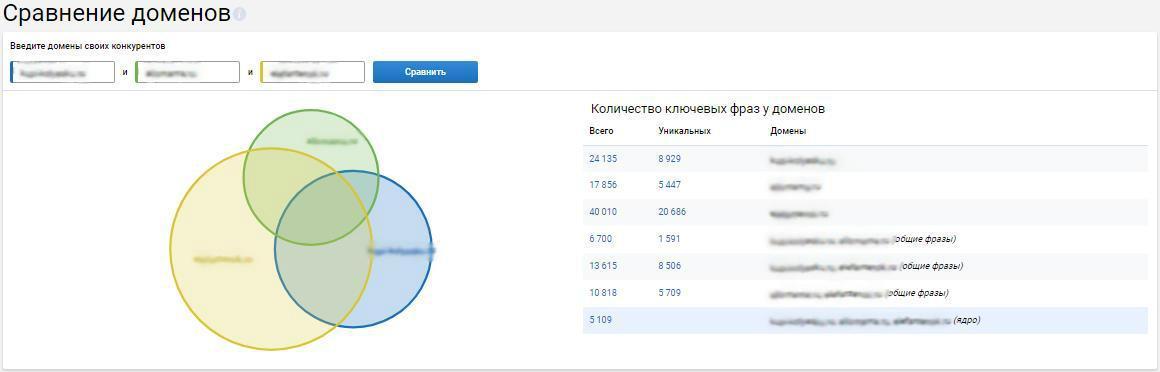Viewport: 1160px width, 372px height.
Task: Click the Всего column header
Action: click(x=601, y=131)
